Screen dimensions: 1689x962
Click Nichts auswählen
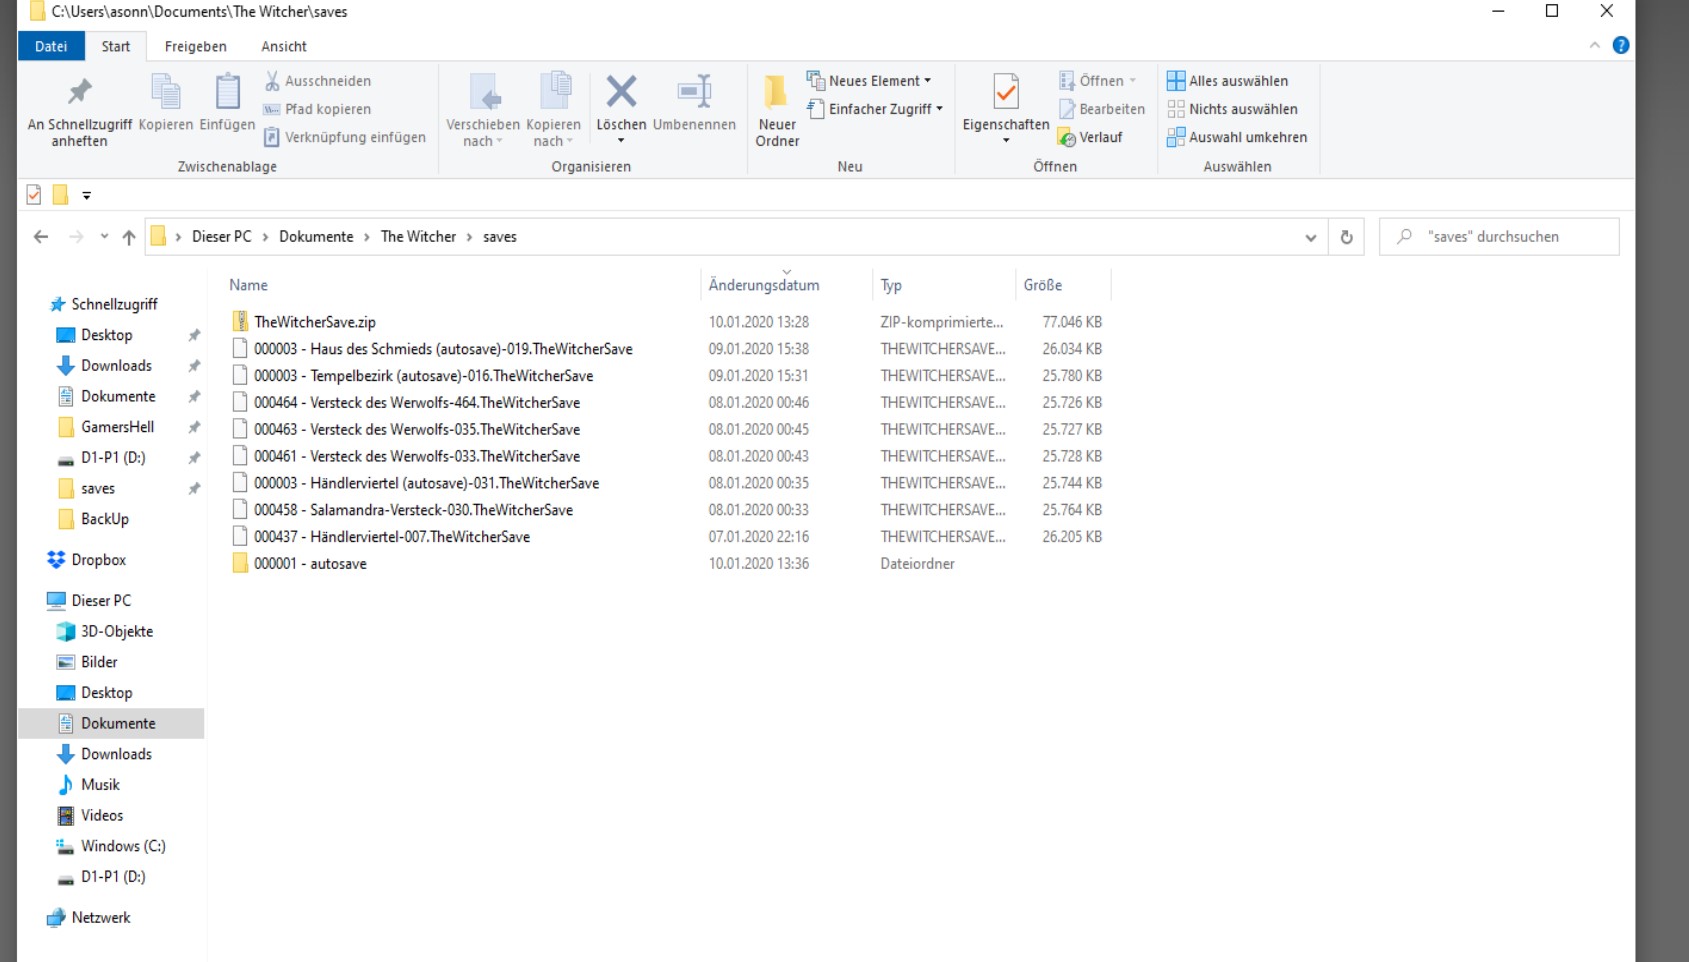pyautogui.click(x=1232, y=109)
